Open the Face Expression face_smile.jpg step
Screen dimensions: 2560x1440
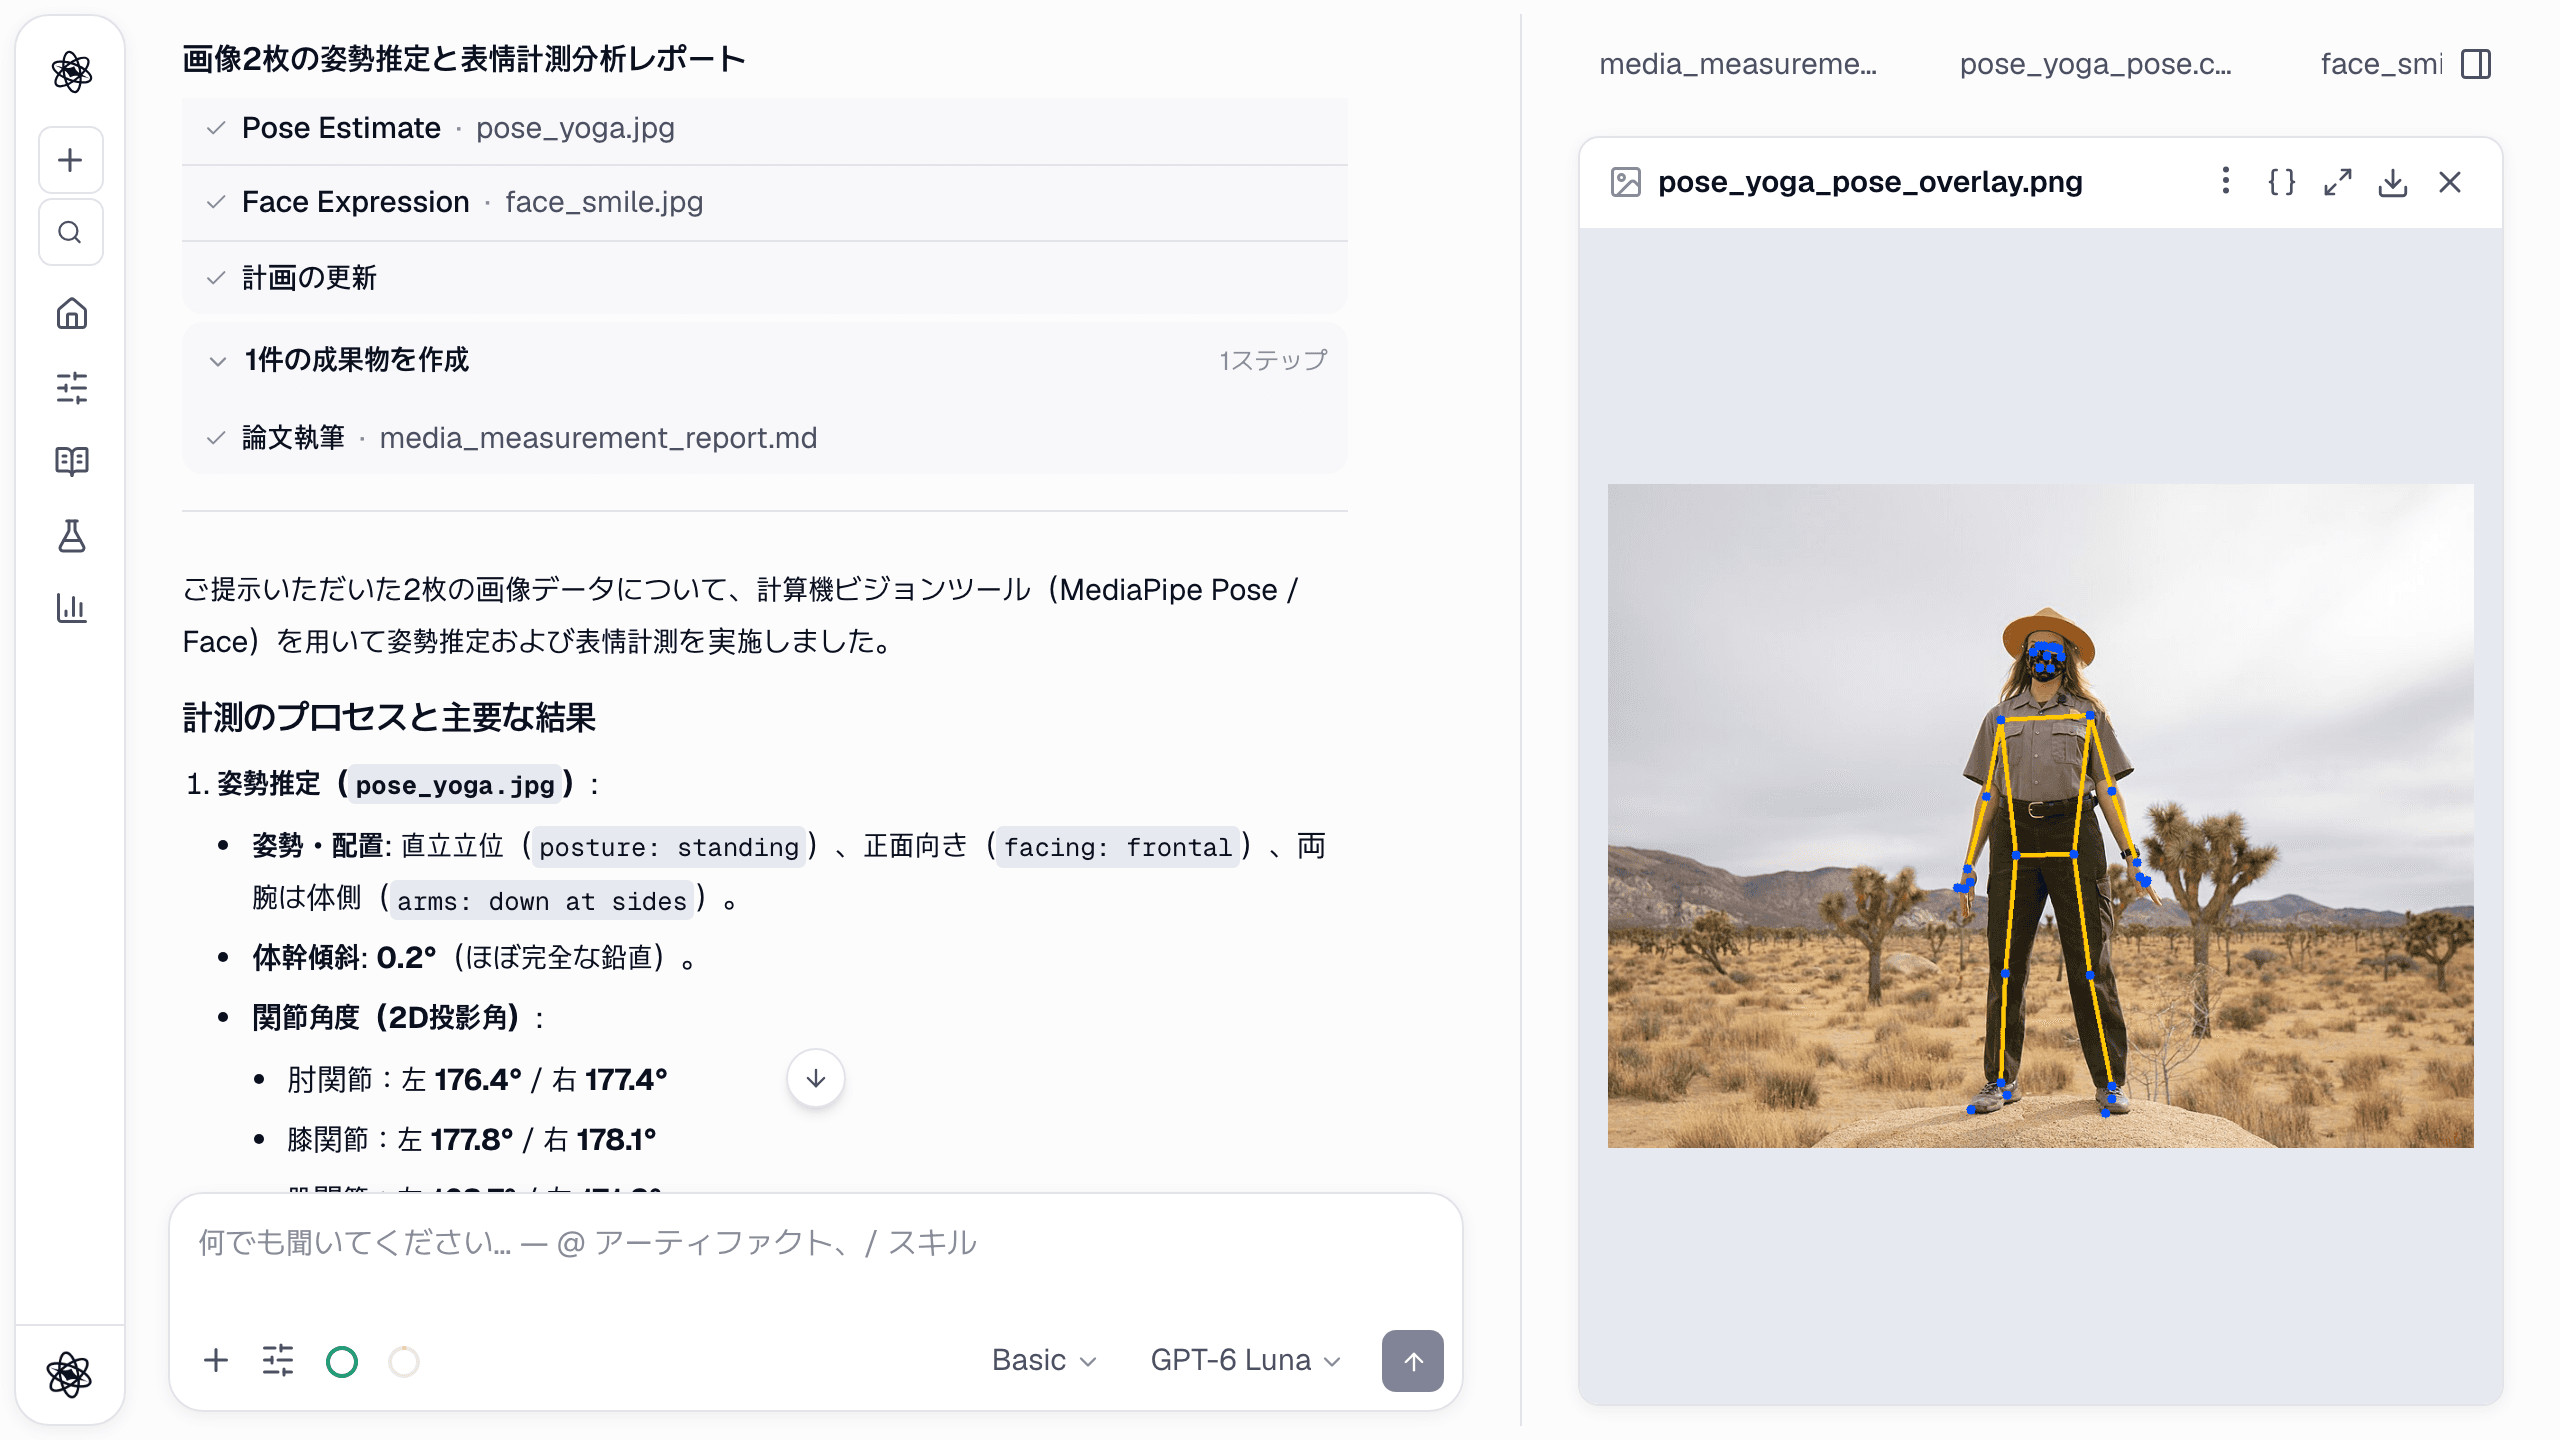(x=765, y=202)
